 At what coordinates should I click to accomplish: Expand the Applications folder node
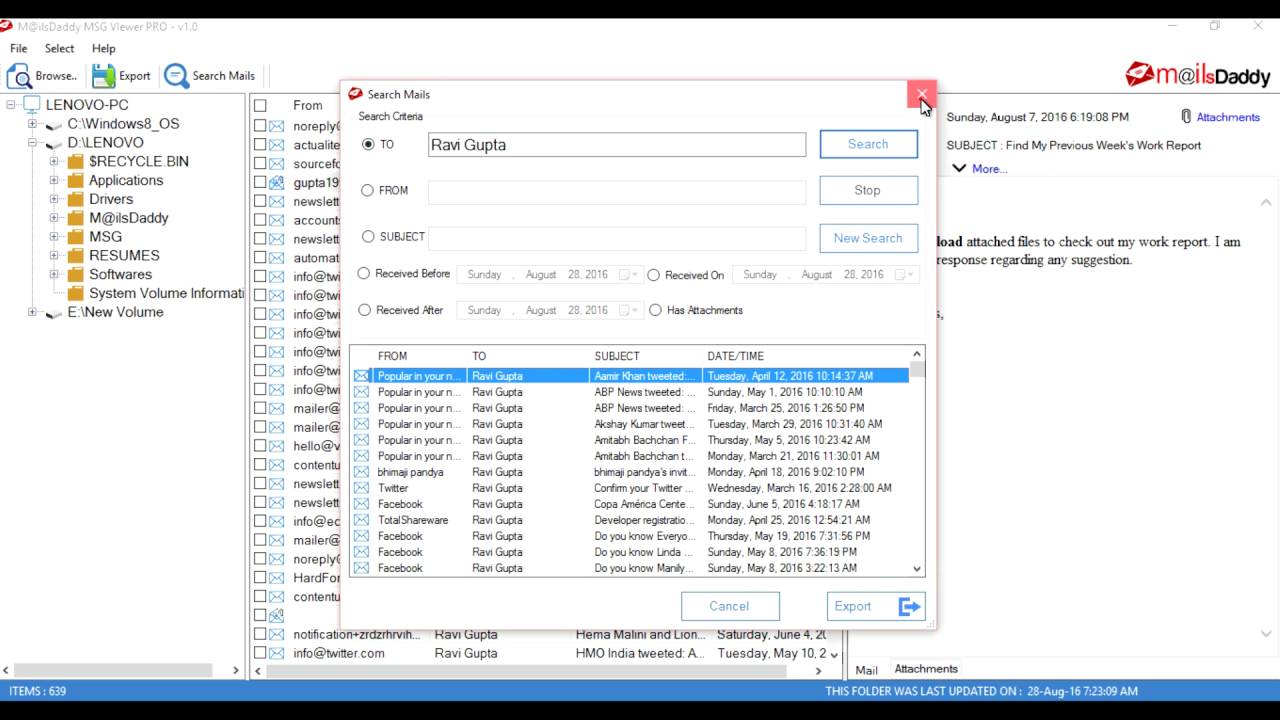(x=54, y=181)
